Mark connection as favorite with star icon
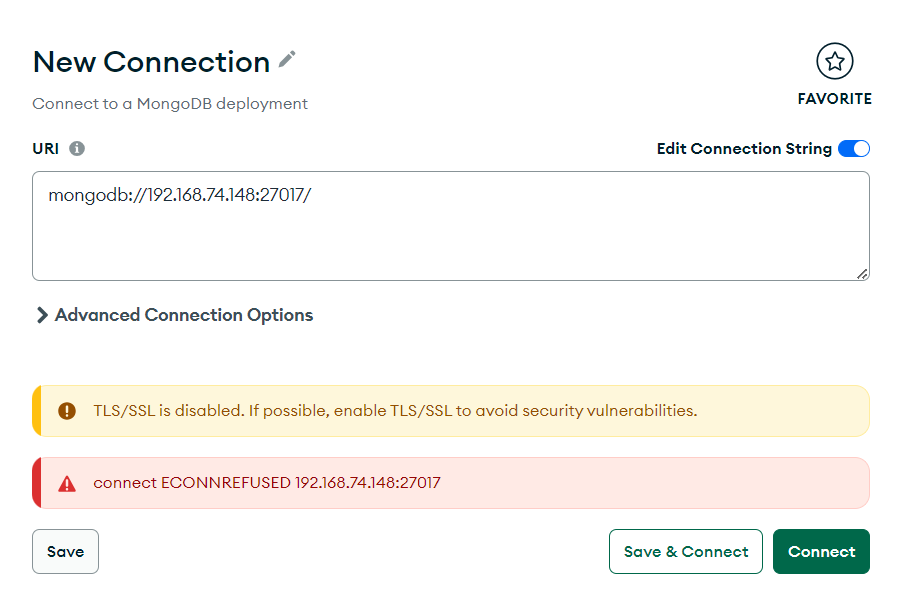Viewport: 905px width, 589px height. tap(835, 61)
